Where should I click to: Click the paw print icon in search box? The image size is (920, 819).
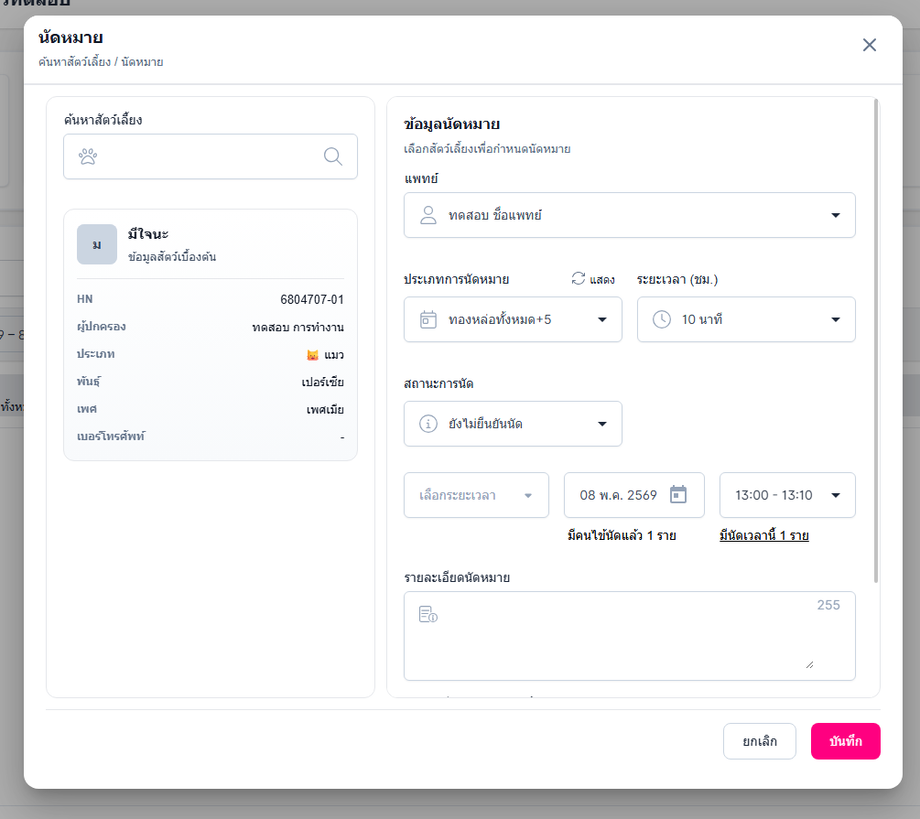(x=88, y=157)
